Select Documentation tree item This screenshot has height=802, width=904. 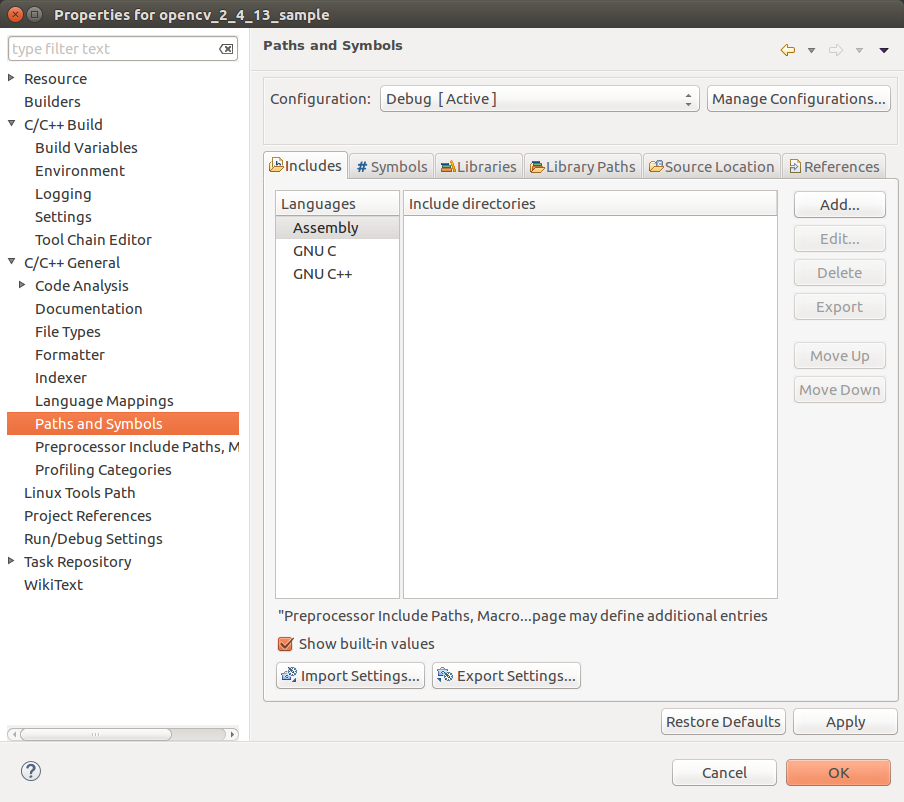pos(88,308)
